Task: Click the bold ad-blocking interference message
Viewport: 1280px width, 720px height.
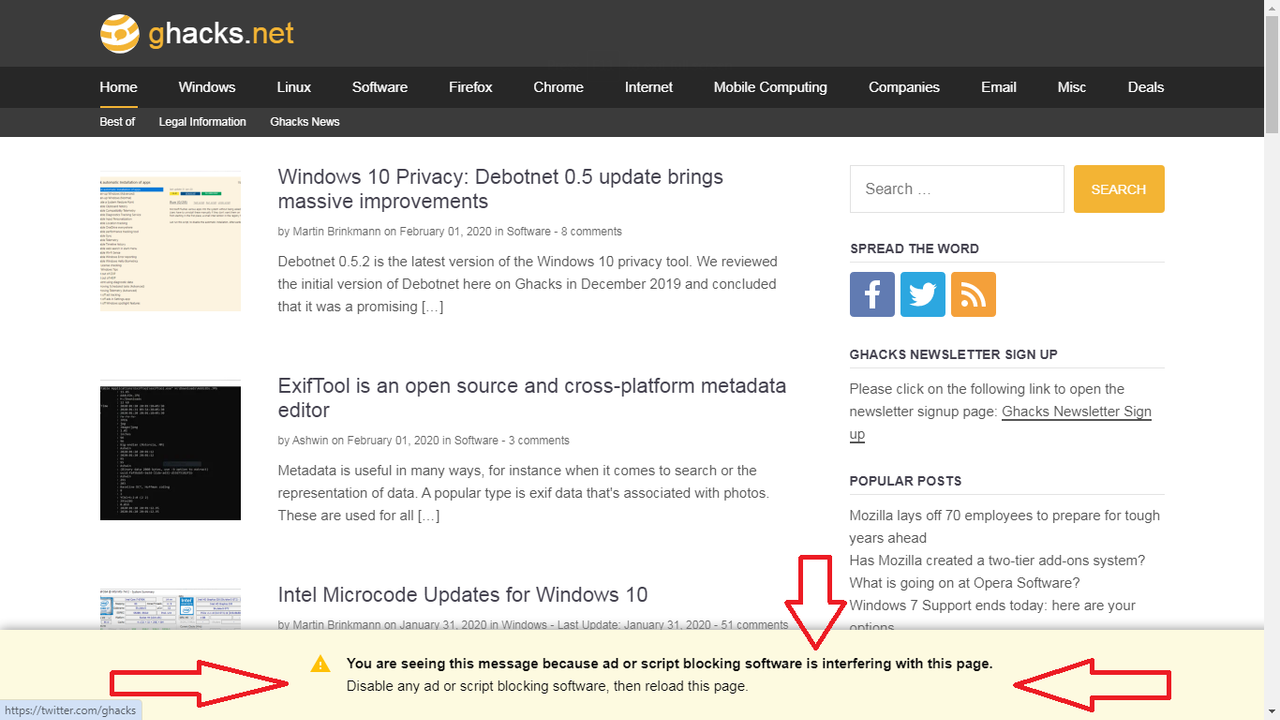Action: (669, 664)
